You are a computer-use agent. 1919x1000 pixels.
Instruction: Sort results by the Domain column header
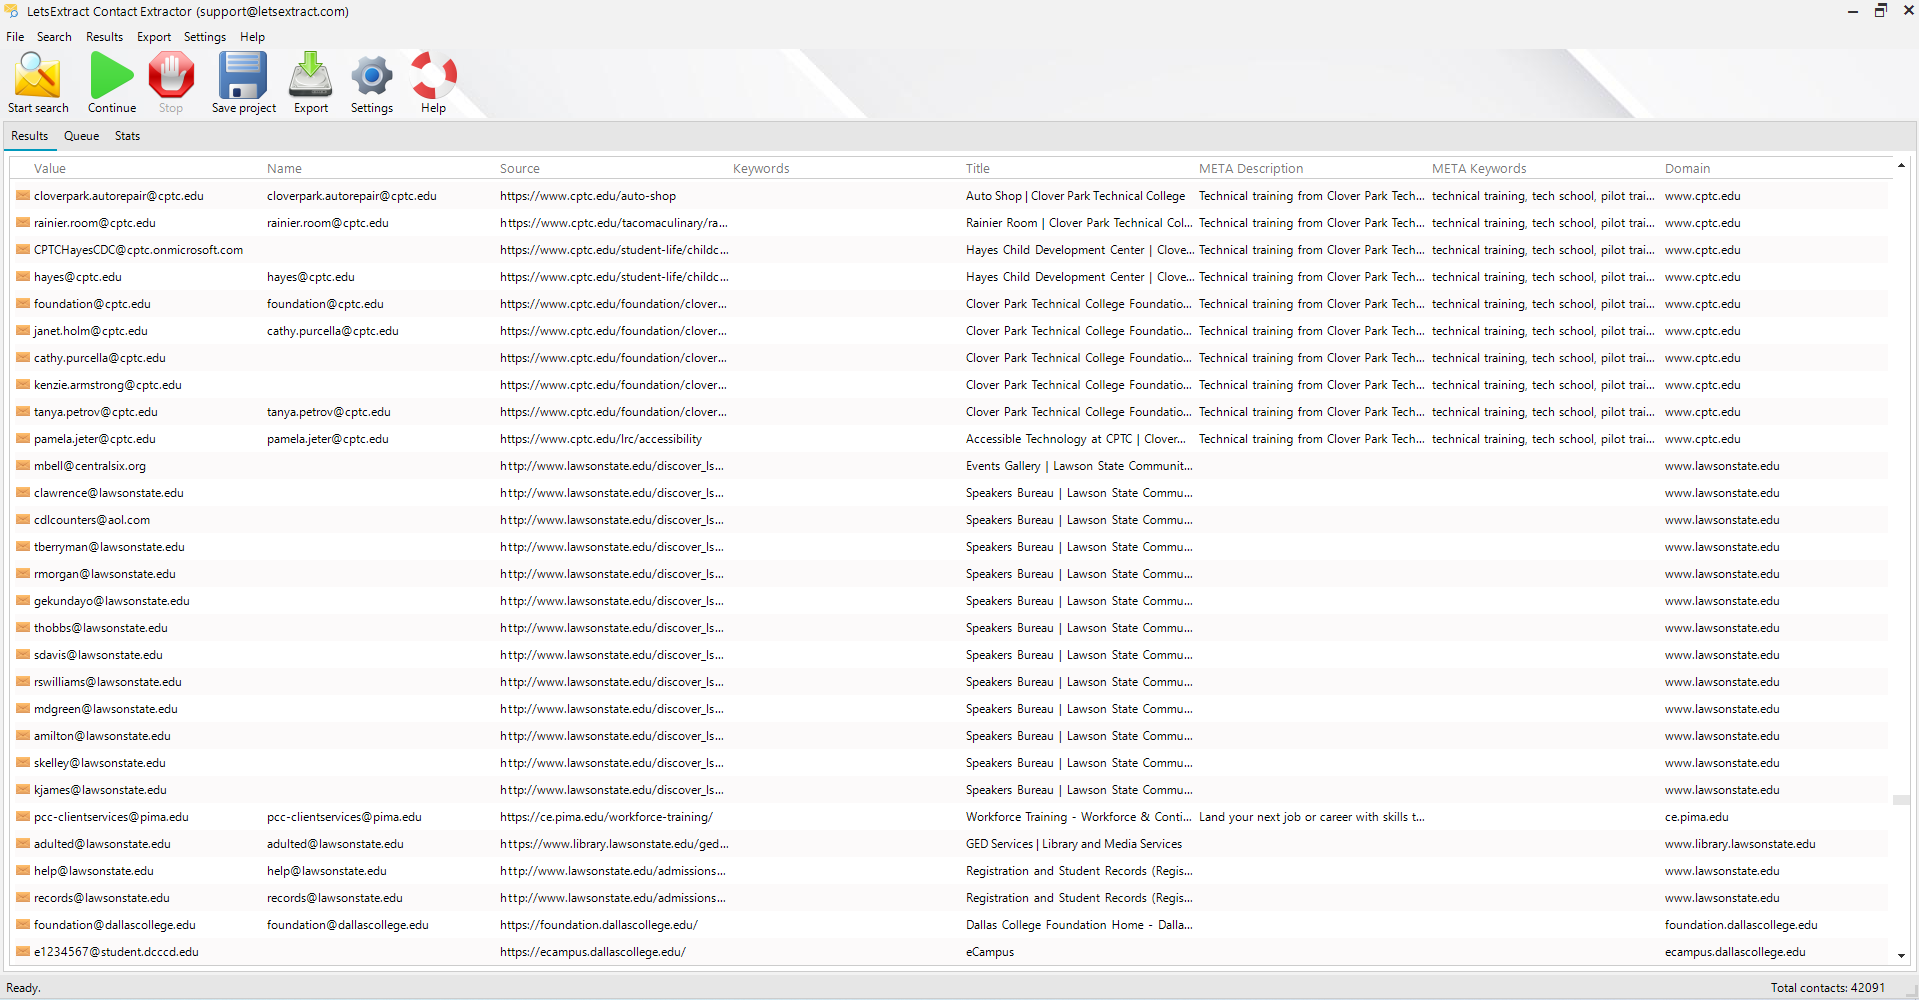tap(1687, 168)
